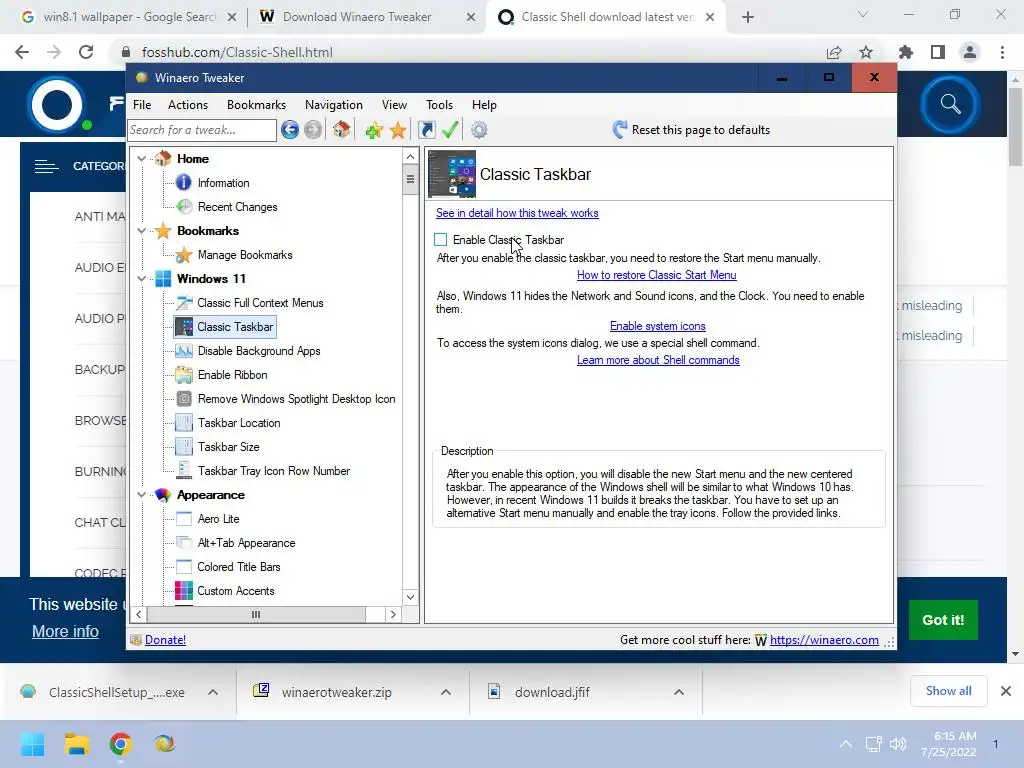Click the forward navigation arrow in Winaero toolbar

coord(313,130)
